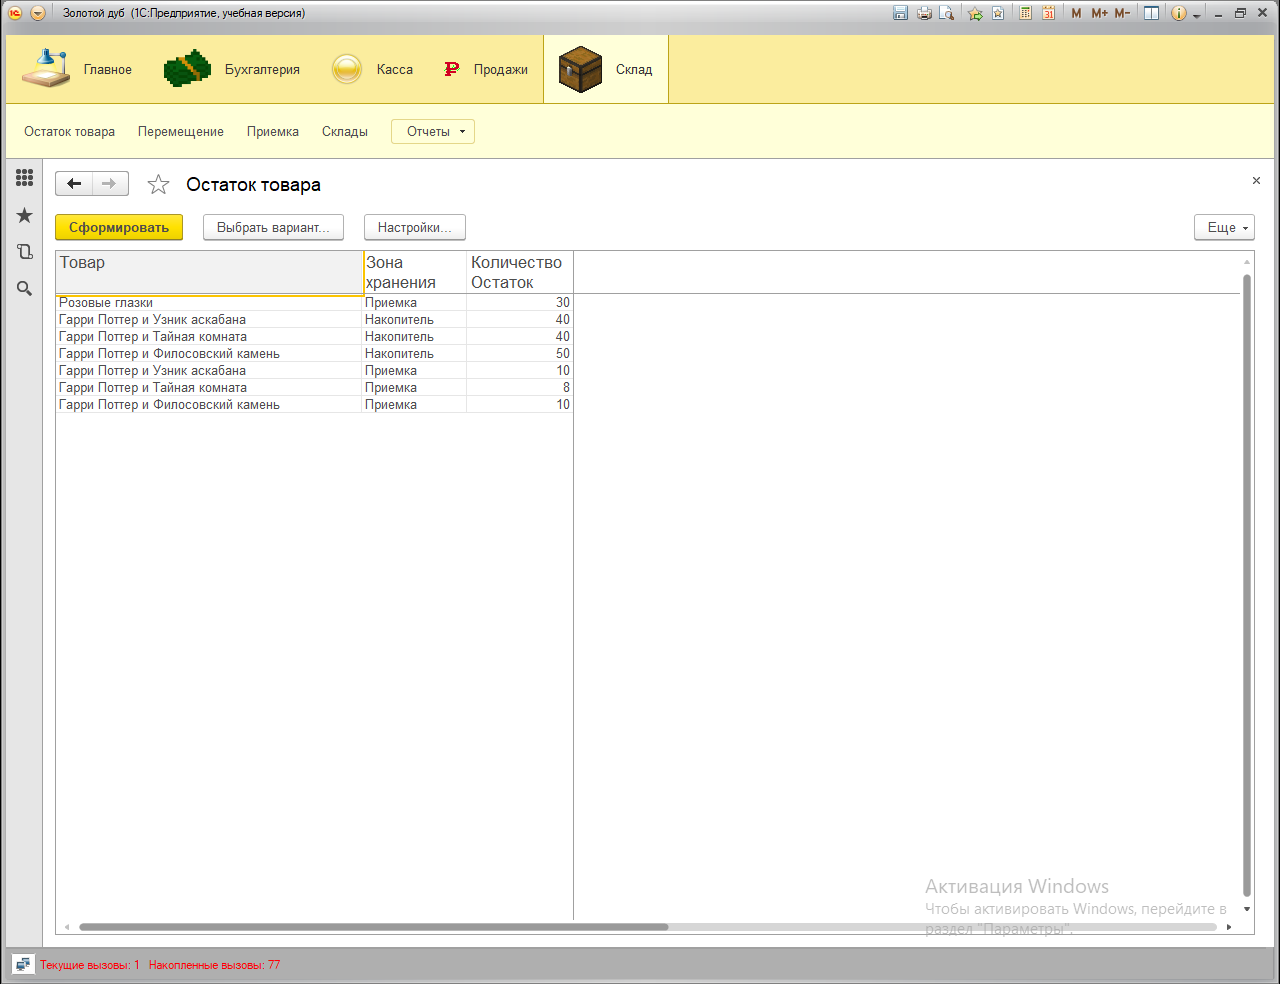
Task: Open the Calculator icon
Action: point(1025,13)
